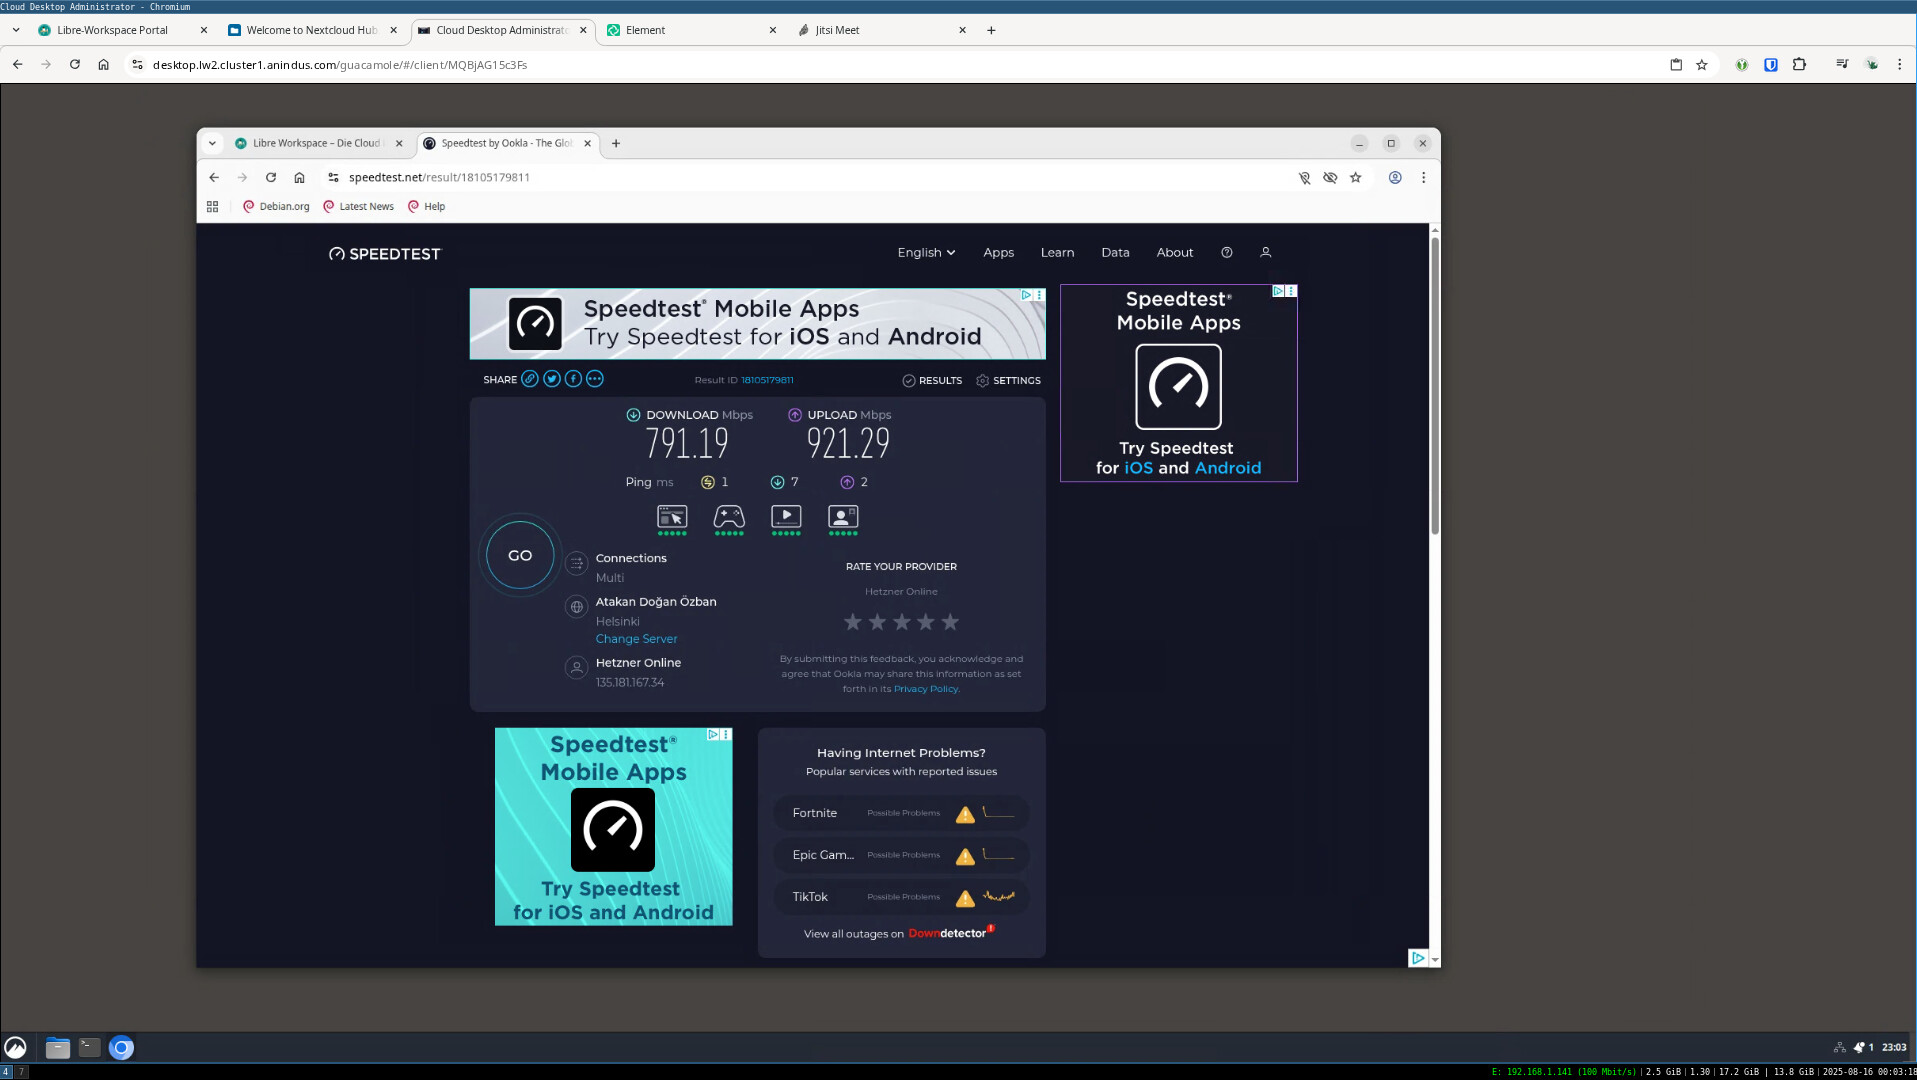Rate Hetzner Online five stars
Screen dimensions: 1917x1080
tap(950, 622)
